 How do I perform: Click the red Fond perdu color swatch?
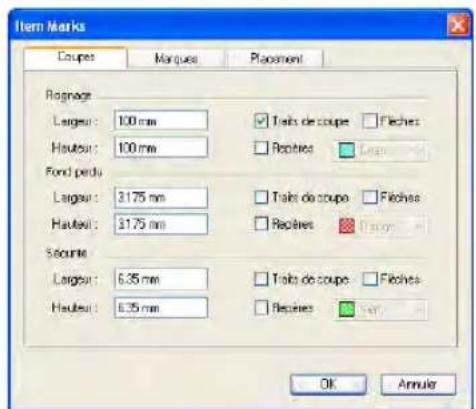(x=346, y=226)
